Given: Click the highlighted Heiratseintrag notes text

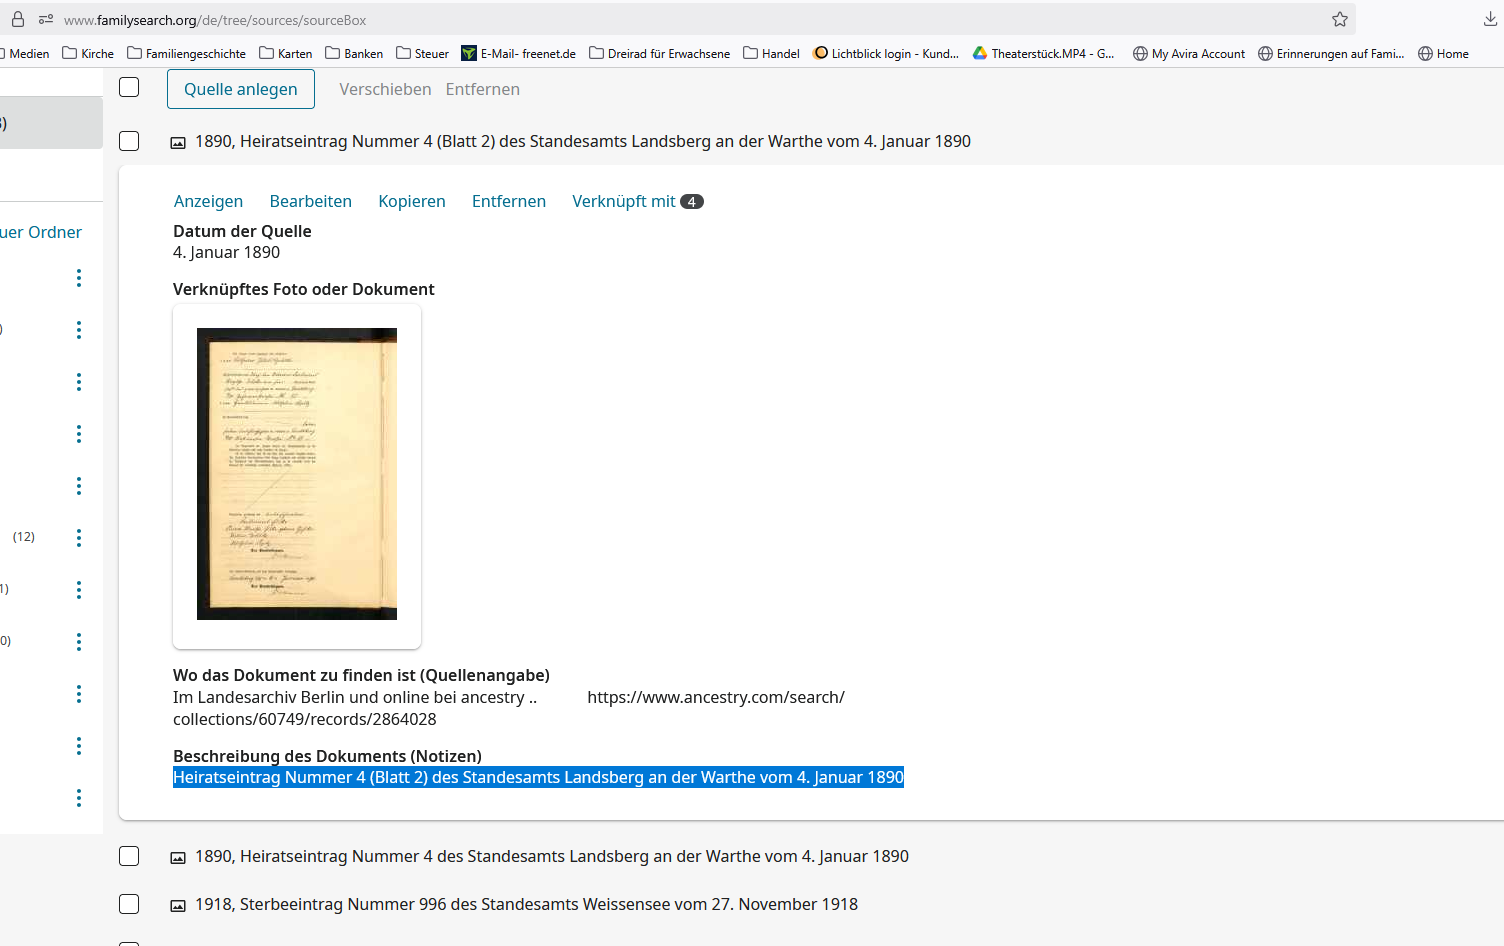Looking at the screenshot, I should tap(538, 777).
